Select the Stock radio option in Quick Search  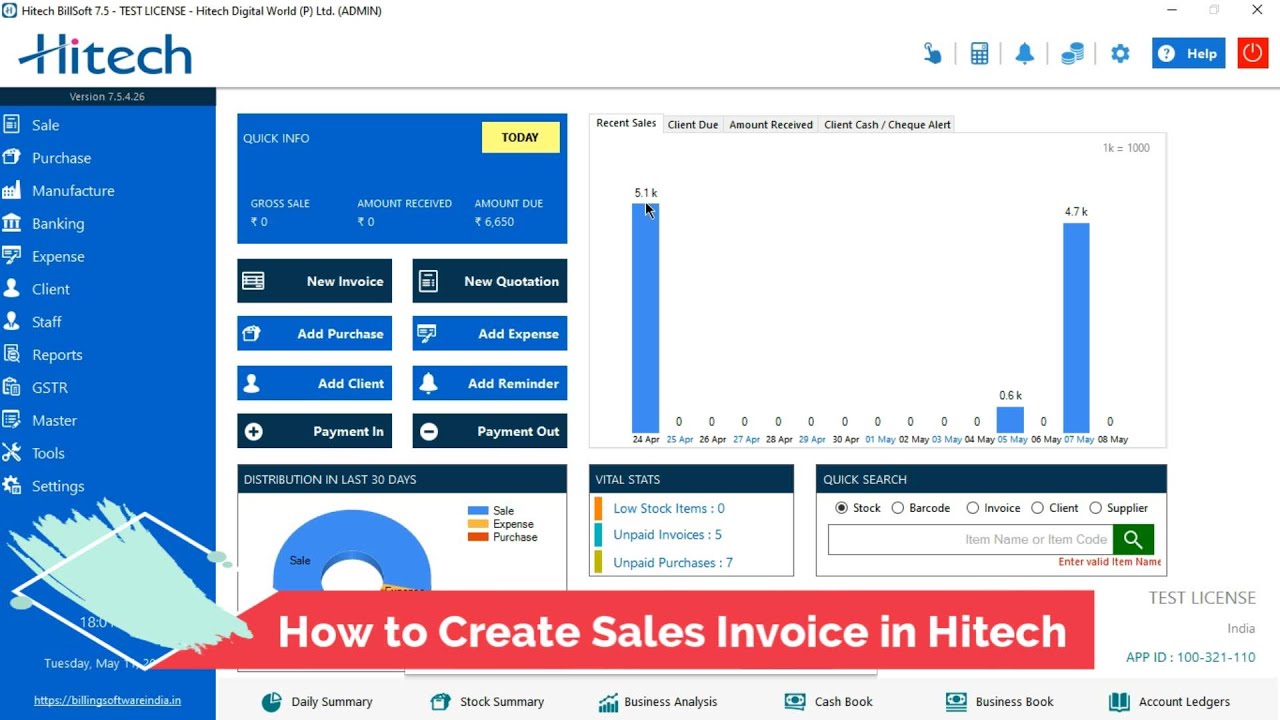coord(842,508)
